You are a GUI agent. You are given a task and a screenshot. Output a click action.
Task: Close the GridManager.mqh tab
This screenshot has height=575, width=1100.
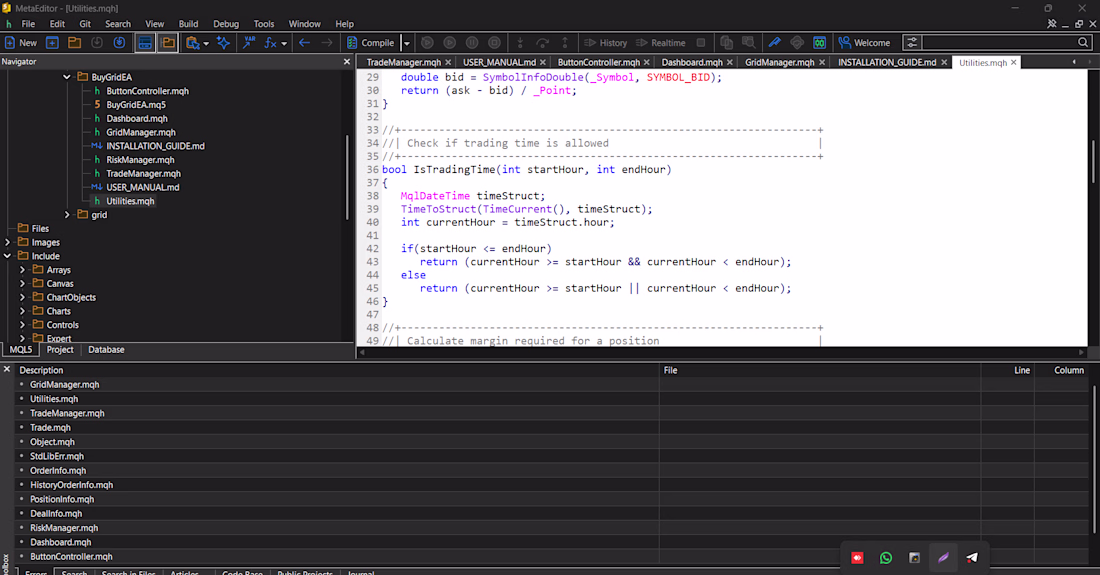(822, 62)
